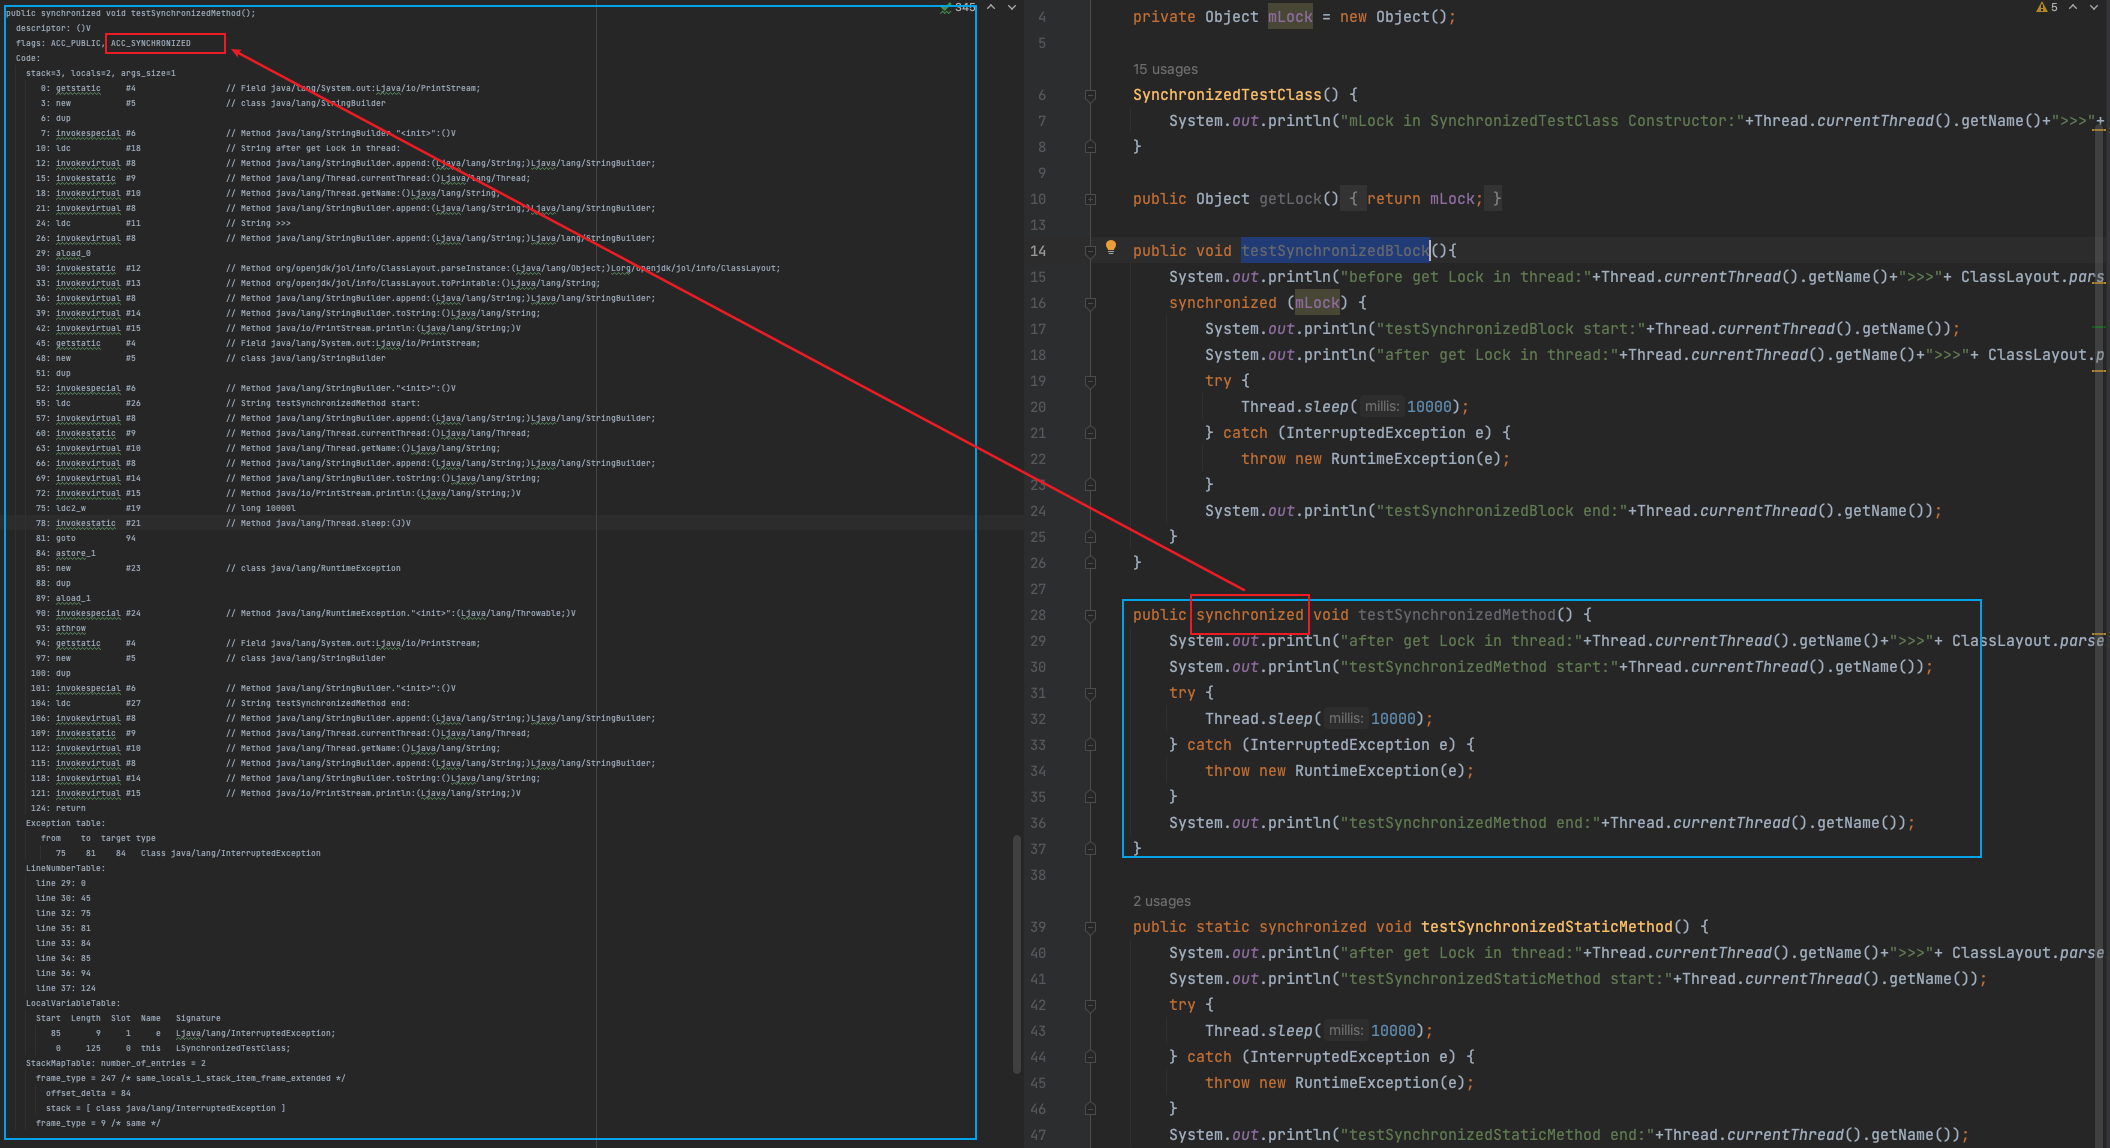Fold the synchronized (mLock) block at line 16
This screenshot has width=2110, height=1148.
[x=1090, y=304]
